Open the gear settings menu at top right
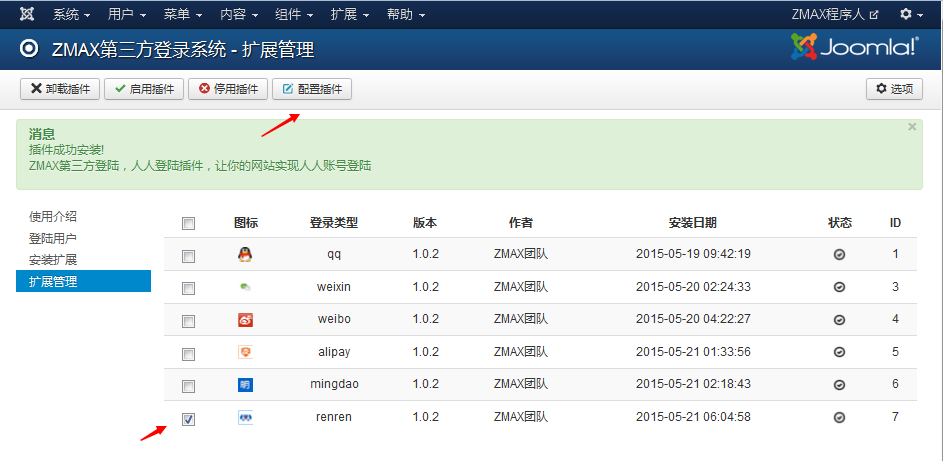 (911, 14)
